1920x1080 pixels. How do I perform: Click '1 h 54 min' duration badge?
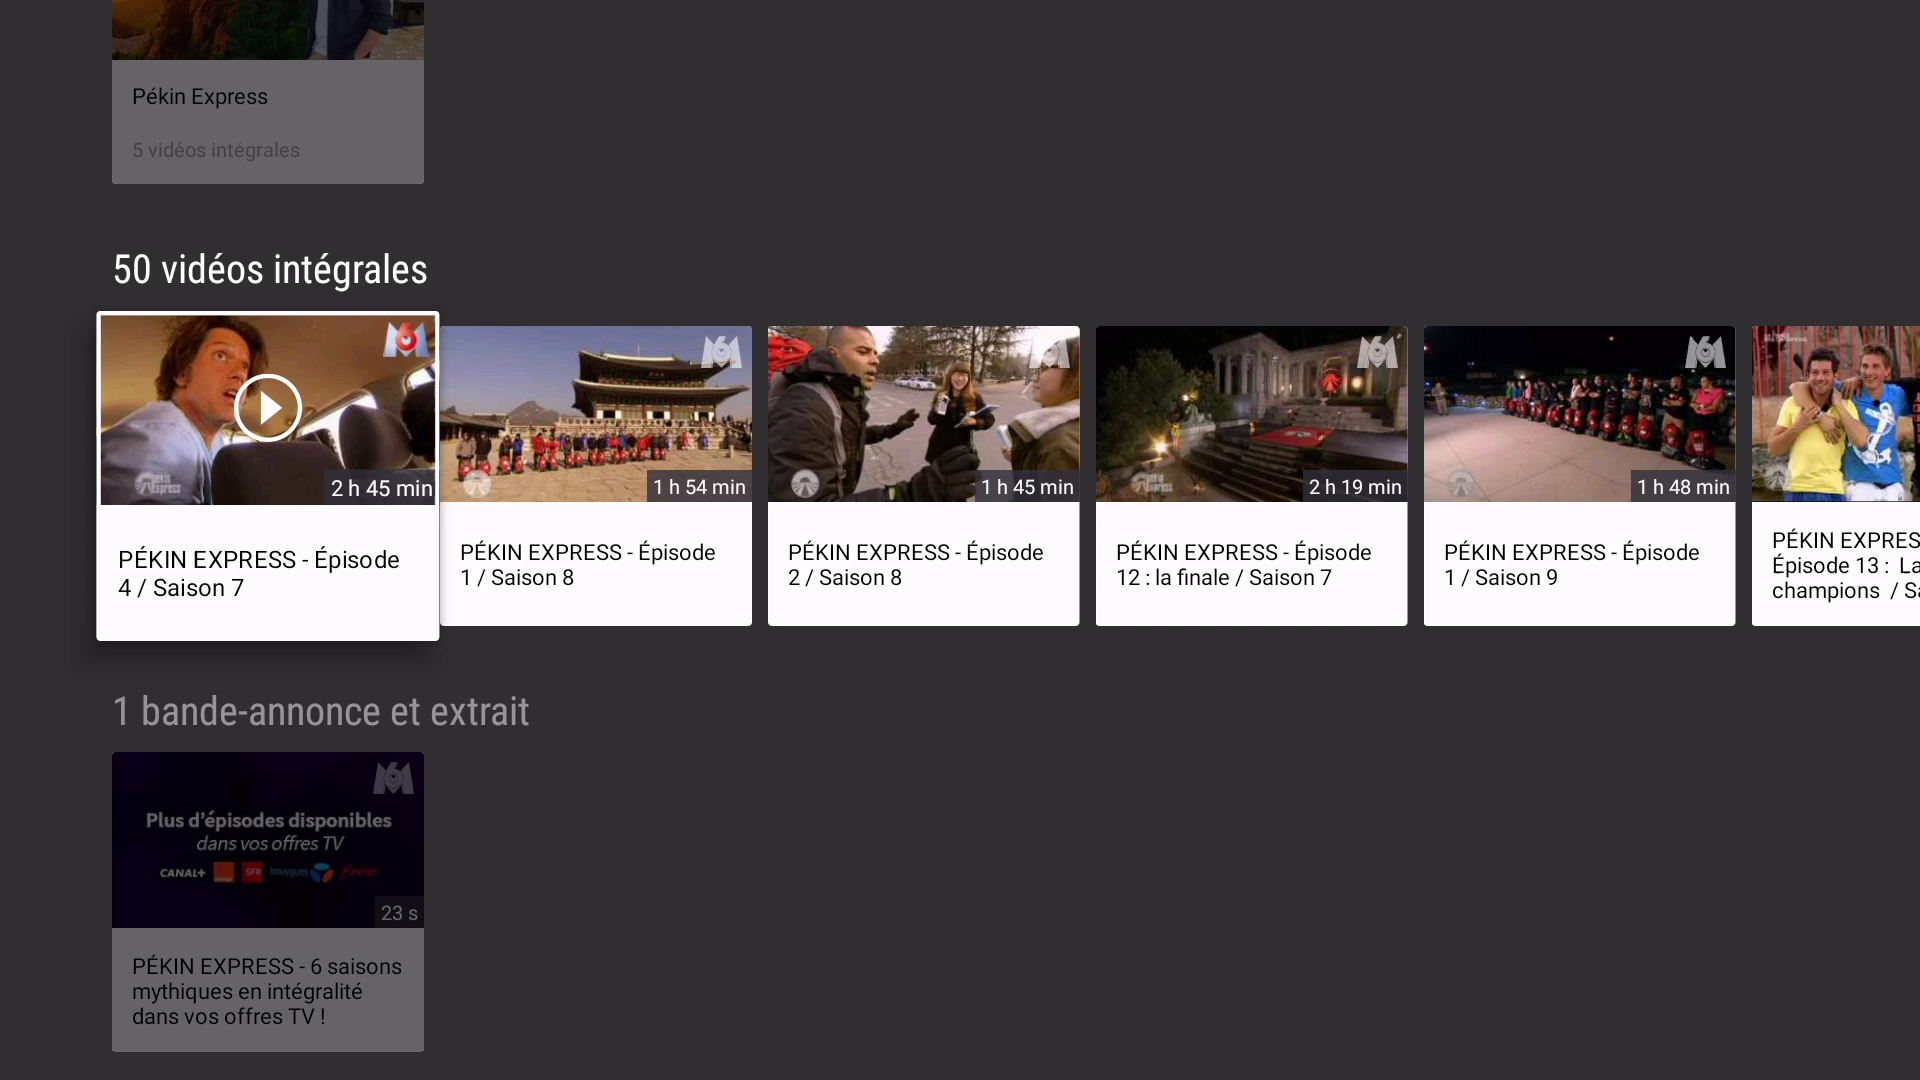(699, 487)
